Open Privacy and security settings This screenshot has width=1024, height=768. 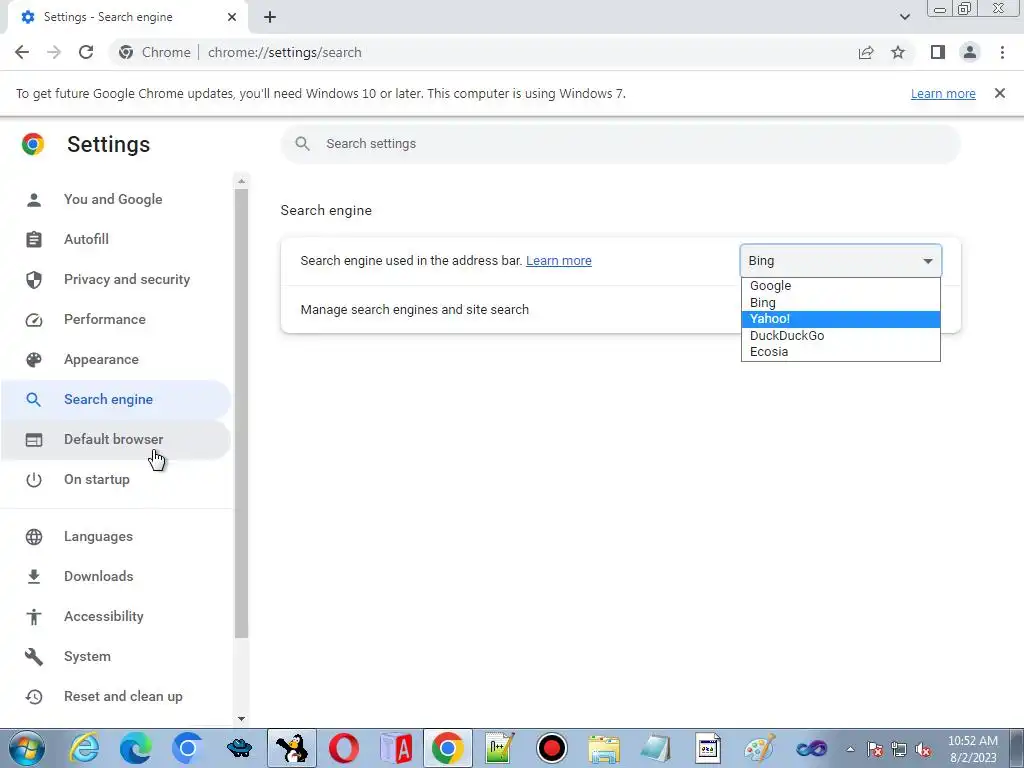click(116, 280)
